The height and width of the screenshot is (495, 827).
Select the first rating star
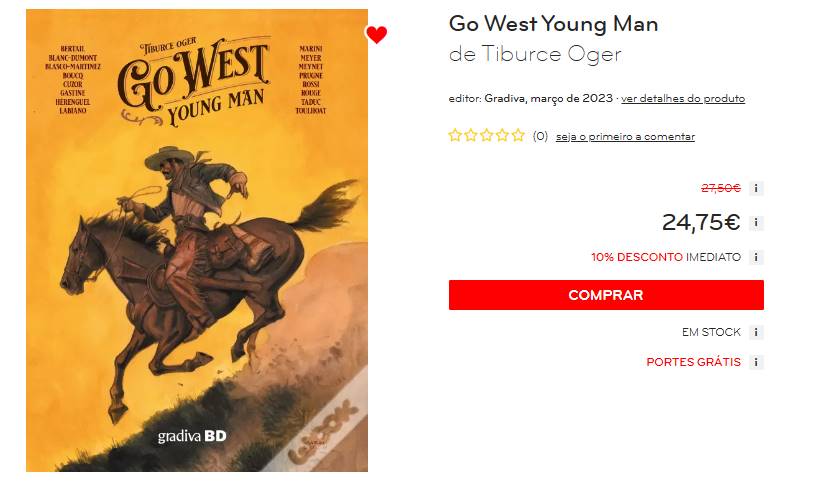coord(455,135)
